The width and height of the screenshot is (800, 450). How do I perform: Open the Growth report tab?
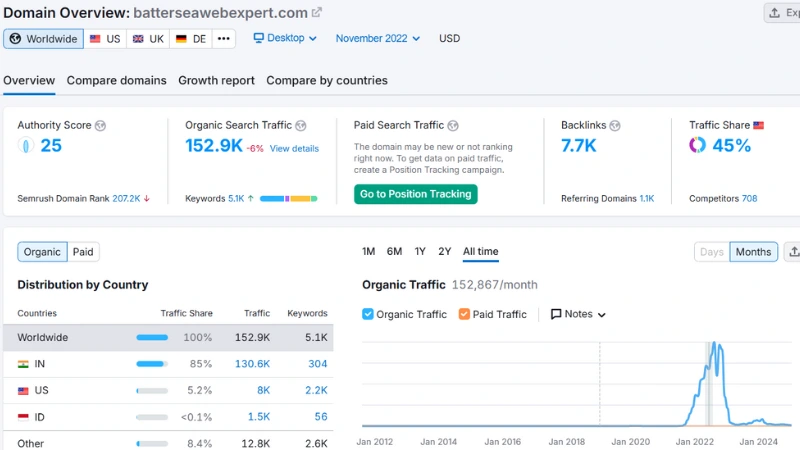point(216,81)
